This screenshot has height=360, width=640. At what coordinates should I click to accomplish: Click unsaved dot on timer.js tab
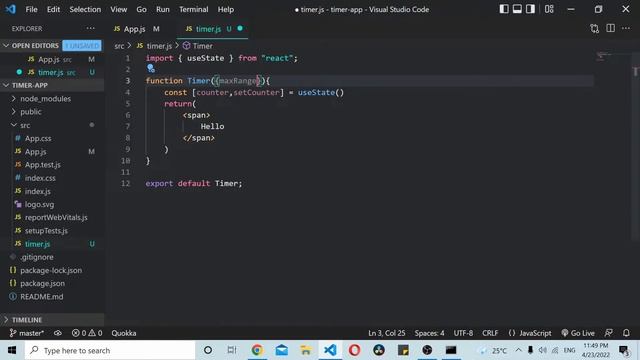[x=240, y=28]
